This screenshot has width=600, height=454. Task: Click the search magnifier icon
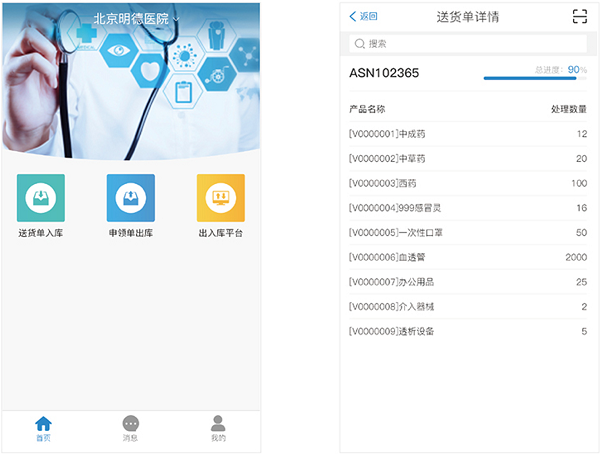tap(359, 43)
